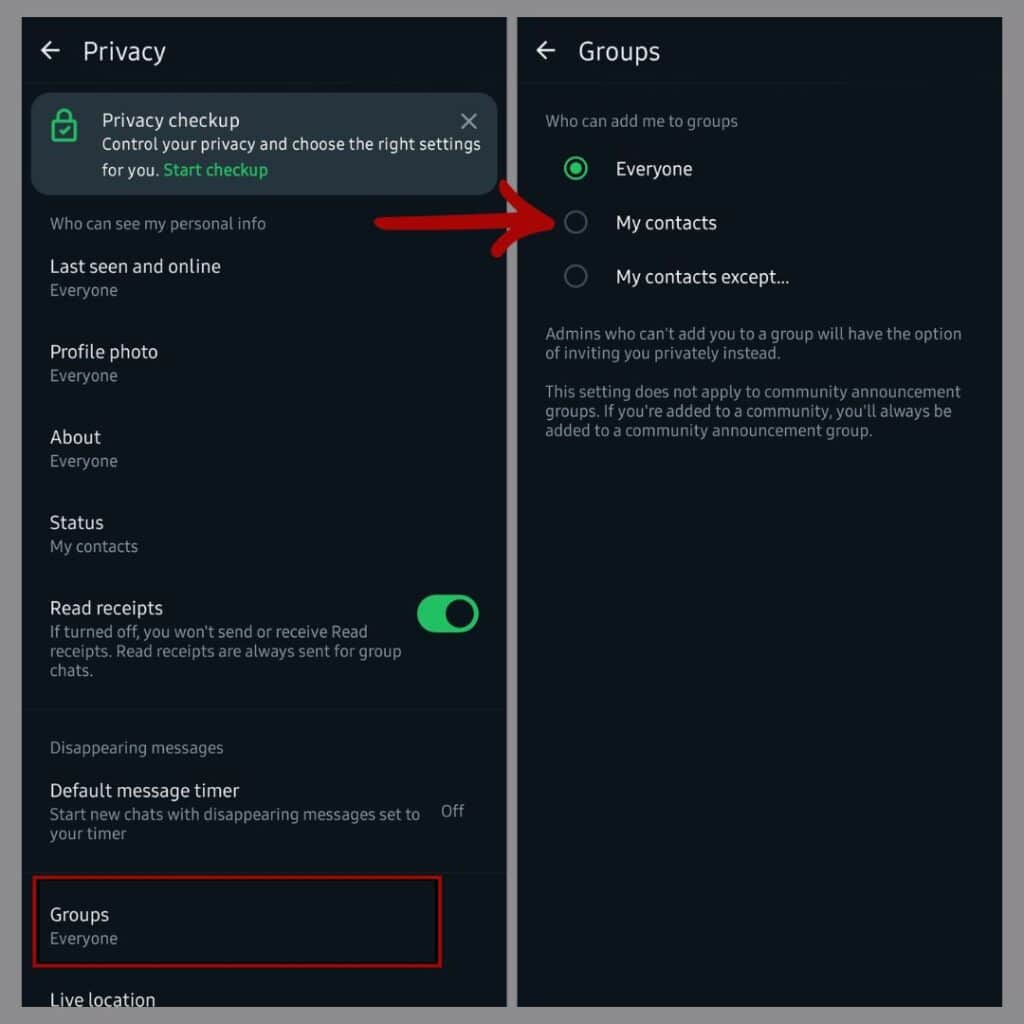This screenshot has height=1024, width=1024.
Task: Open the Live location setting
Action: 103,999
